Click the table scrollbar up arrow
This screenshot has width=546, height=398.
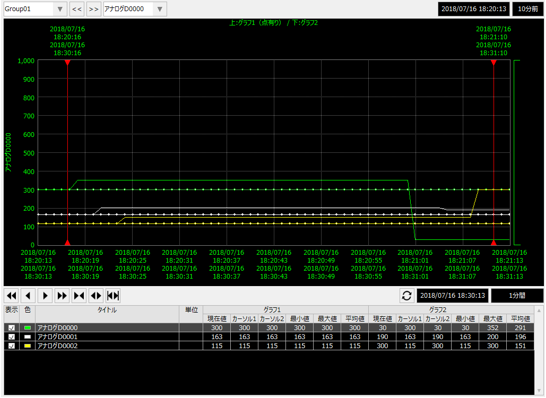pyautogui.click(x=539, y=310)
